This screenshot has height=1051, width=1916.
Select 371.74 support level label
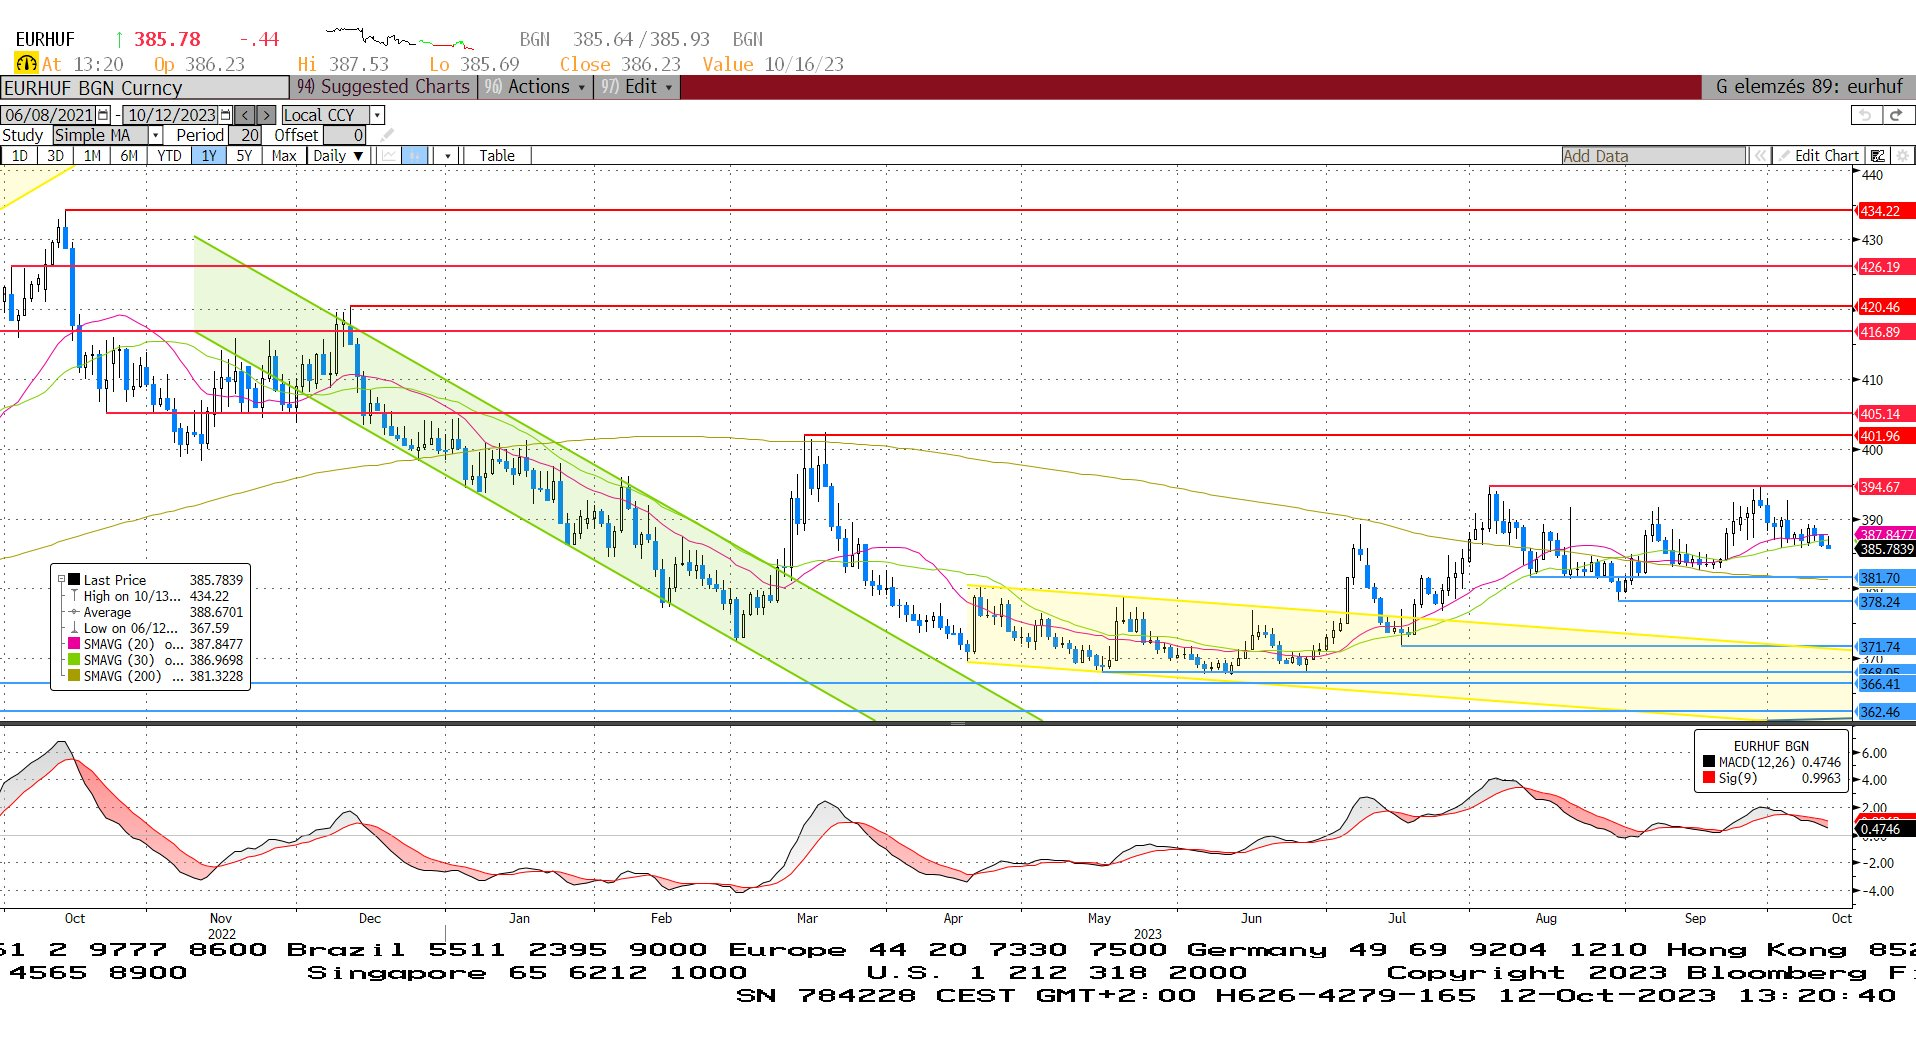pyautogui.click(x=1885, y=647)
